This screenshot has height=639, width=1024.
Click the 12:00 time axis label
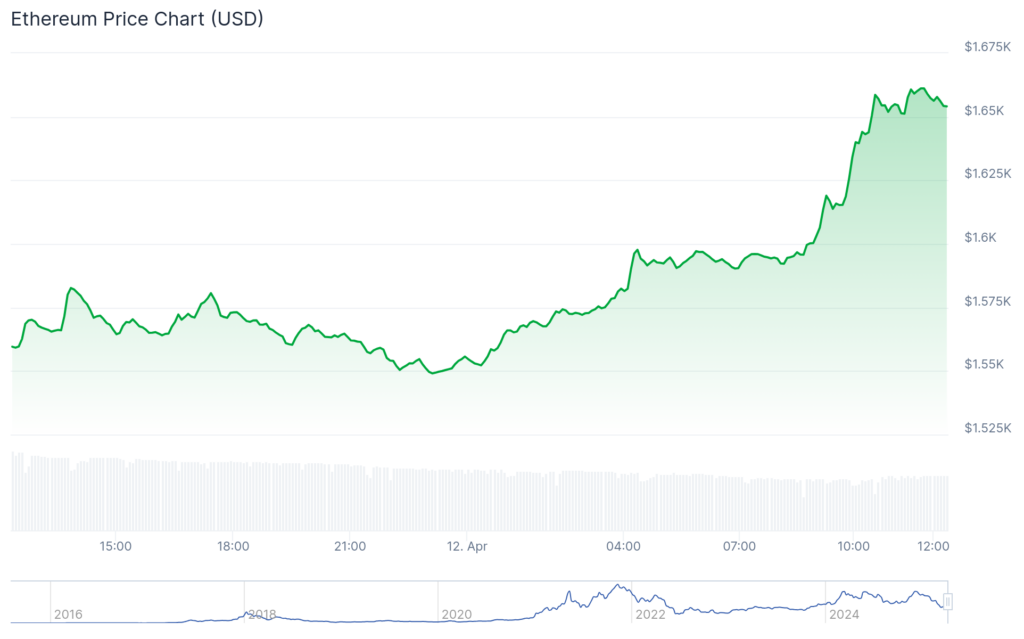933,546
